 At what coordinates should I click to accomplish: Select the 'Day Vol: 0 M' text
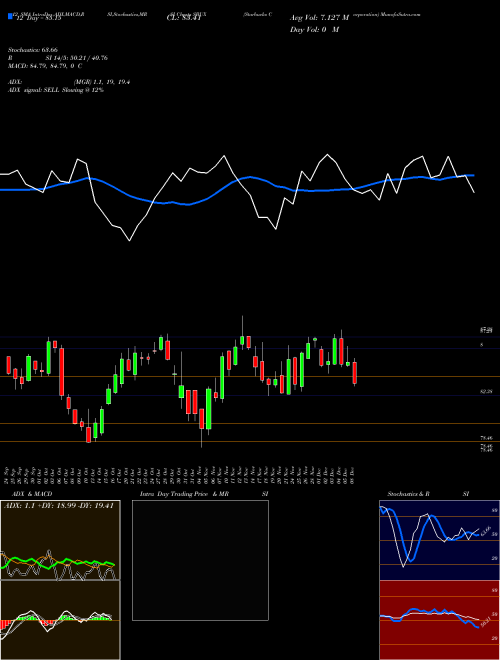[x=314, y=29]
